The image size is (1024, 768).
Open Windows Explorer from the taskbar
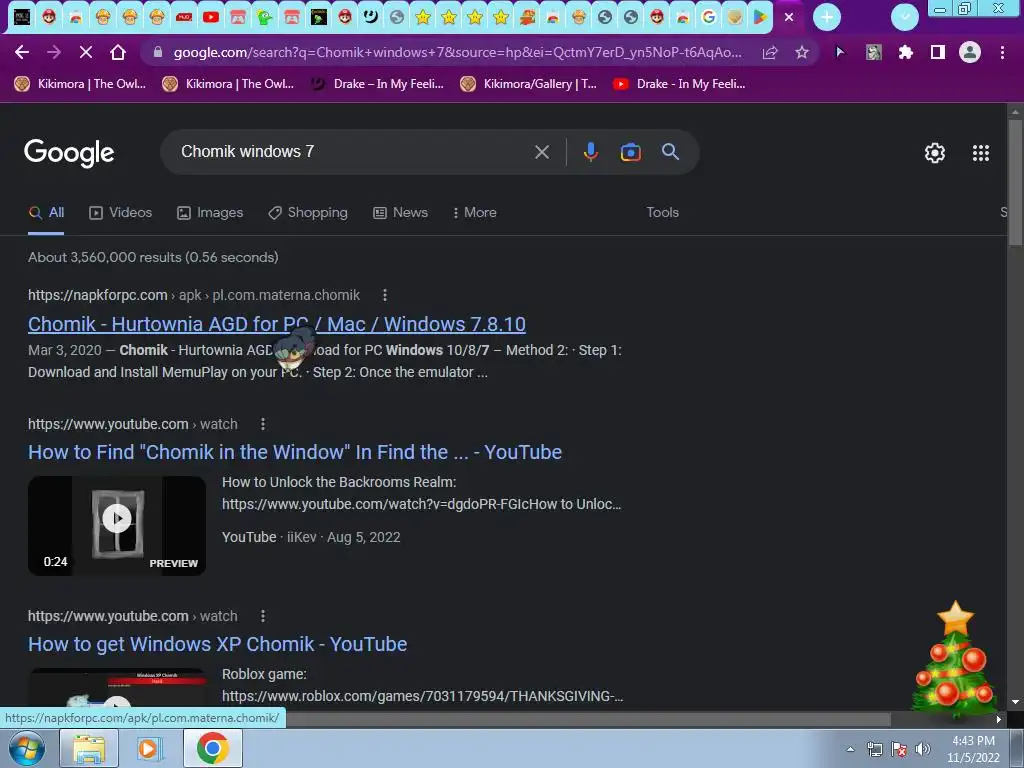click(x=89, y=748)
